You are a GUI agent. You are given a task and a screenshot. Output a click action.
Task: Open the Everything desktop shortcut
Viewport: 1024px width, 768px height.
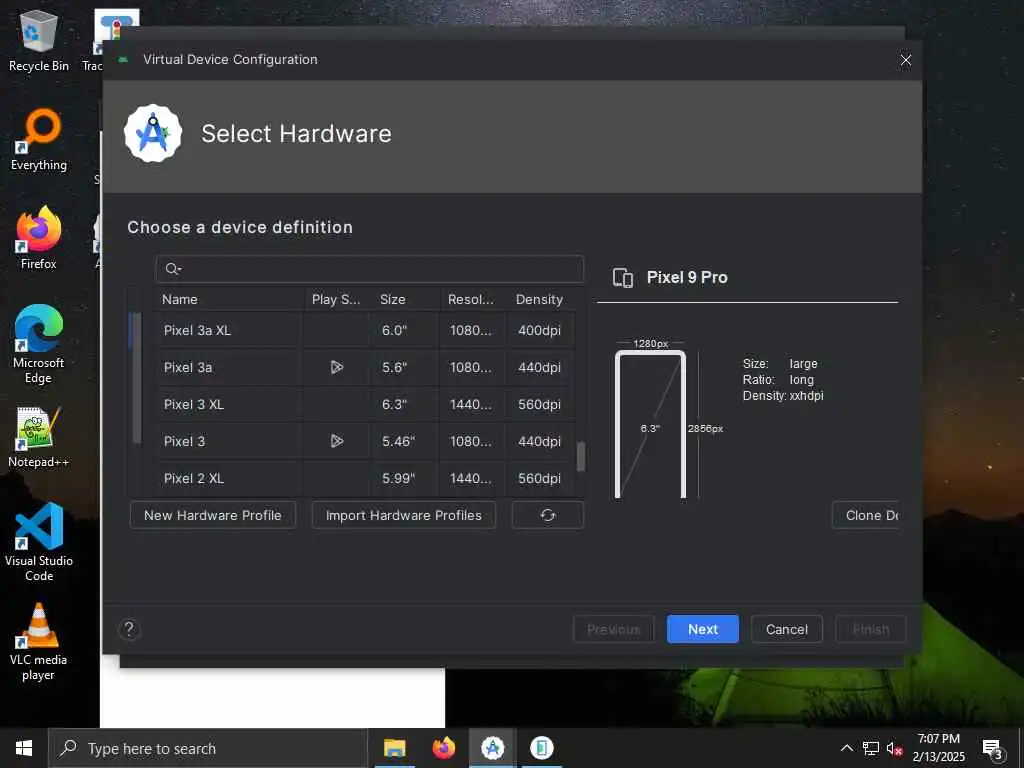tap(39, 140)
